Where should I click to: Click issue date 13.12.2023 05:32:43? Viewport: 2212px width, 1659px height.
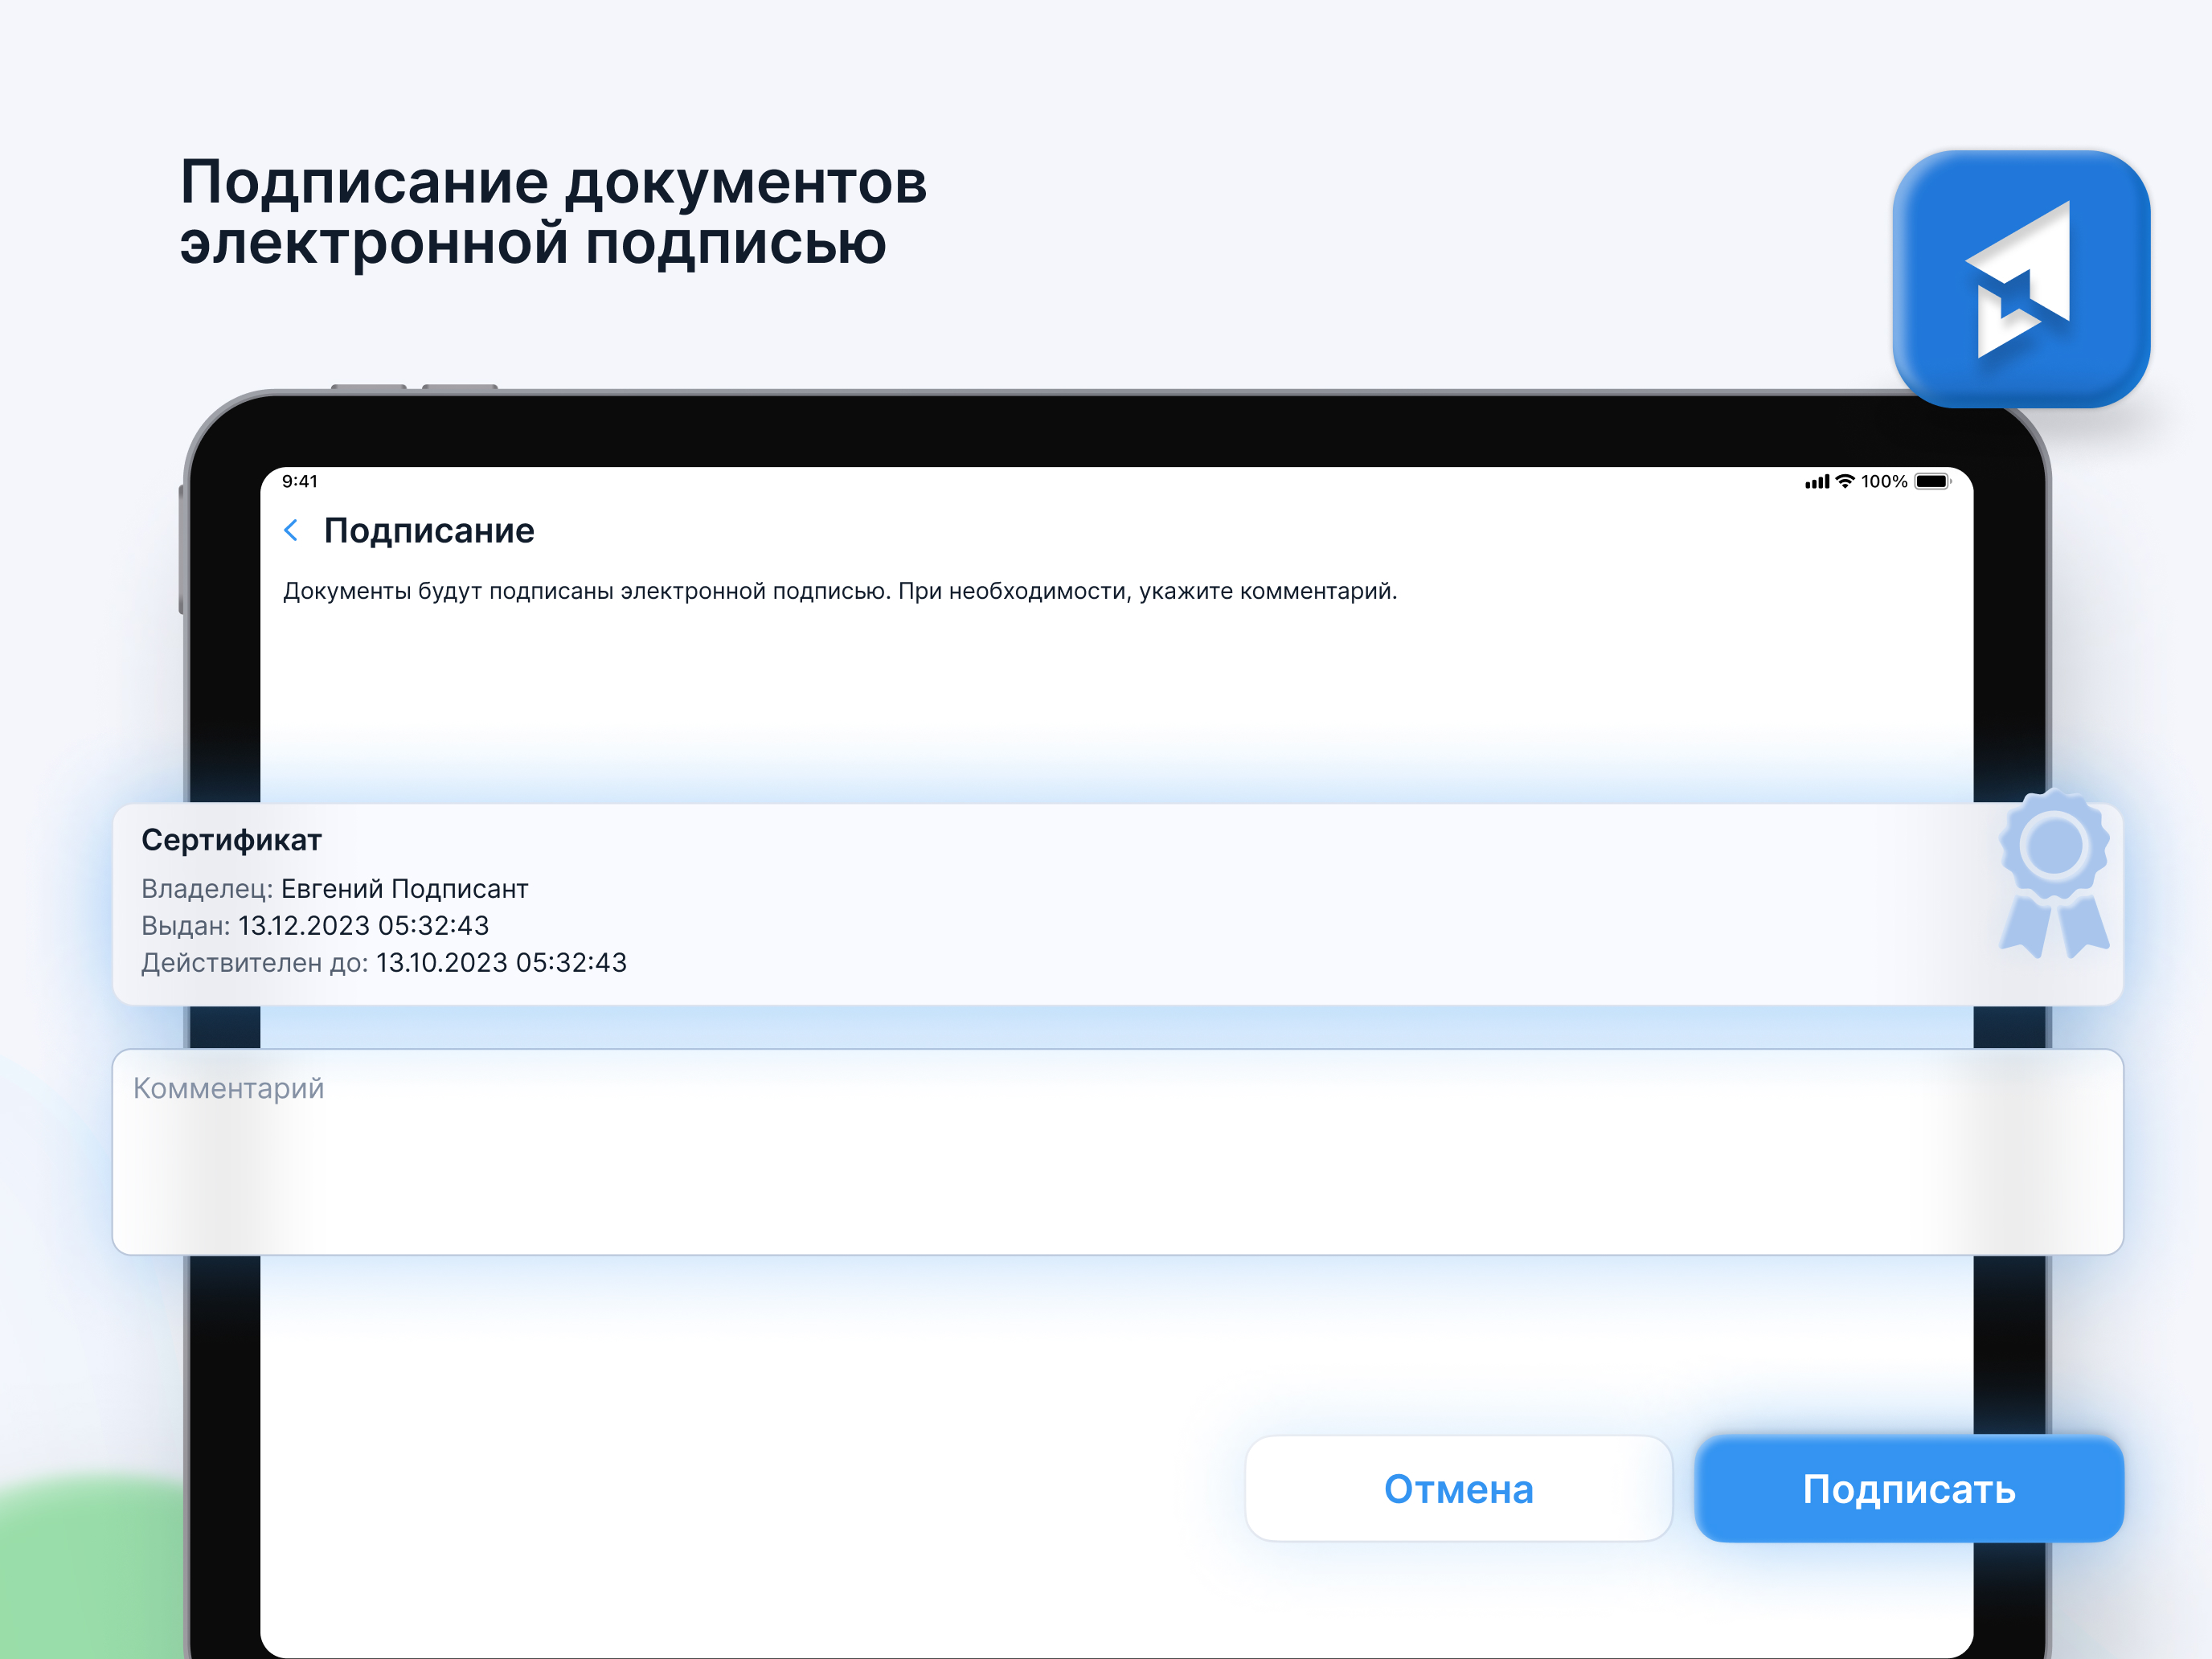click(363, 925)
